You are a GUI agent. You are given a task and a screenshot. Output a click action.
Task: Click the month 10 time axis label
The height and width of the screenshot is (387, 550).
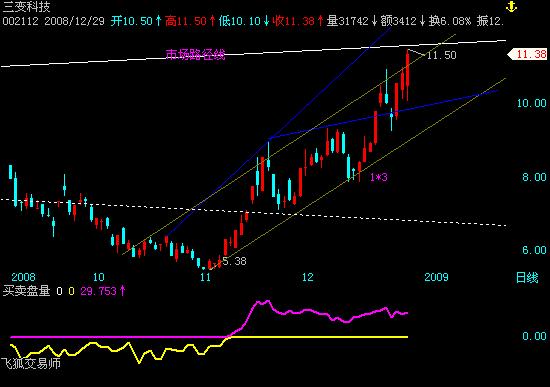[99, 277]
